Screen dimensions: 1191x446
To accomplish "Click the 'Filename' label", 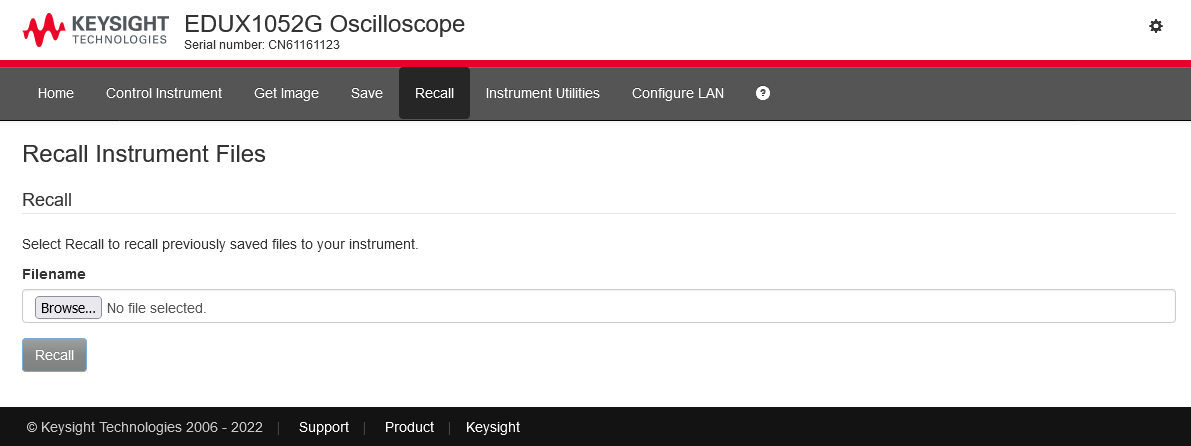I will tap(54, 274).
